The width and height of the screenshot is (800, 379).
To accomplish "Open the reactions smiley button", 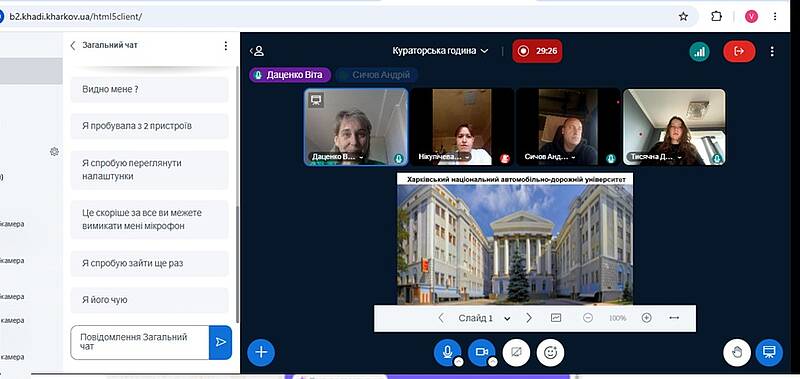I will (550, 352).
